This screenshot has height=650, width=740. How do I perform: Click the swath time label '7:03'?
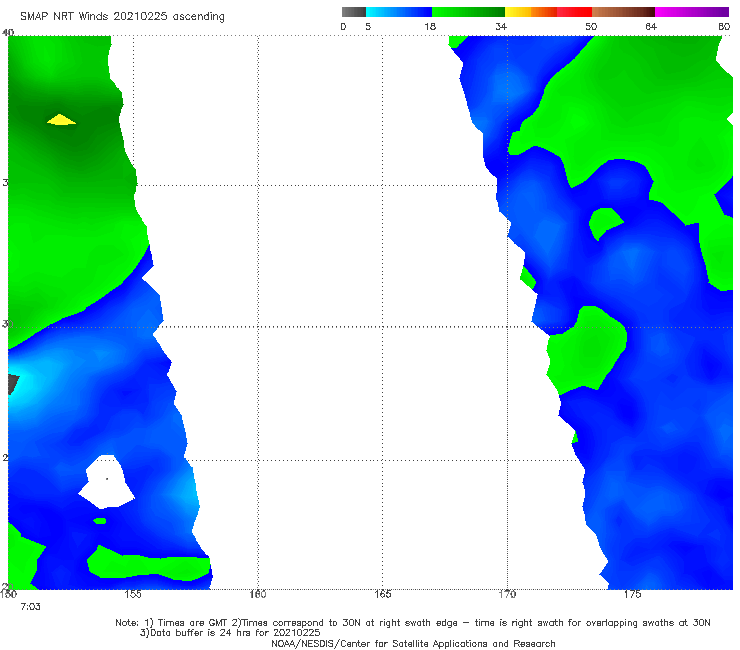[x=30, y=607]
